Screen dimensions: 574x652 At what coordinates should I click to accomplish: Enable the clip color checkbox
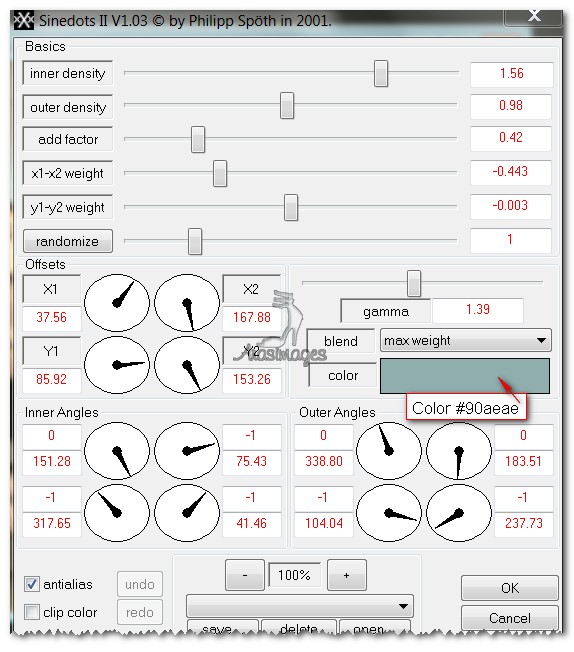point(32,612)
